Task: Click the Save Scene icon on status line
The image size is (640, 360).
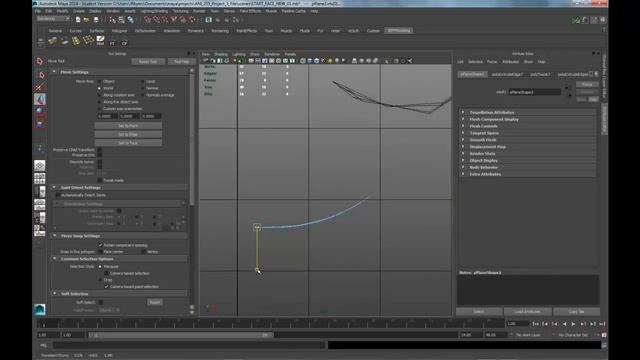Action: (96, 20)
